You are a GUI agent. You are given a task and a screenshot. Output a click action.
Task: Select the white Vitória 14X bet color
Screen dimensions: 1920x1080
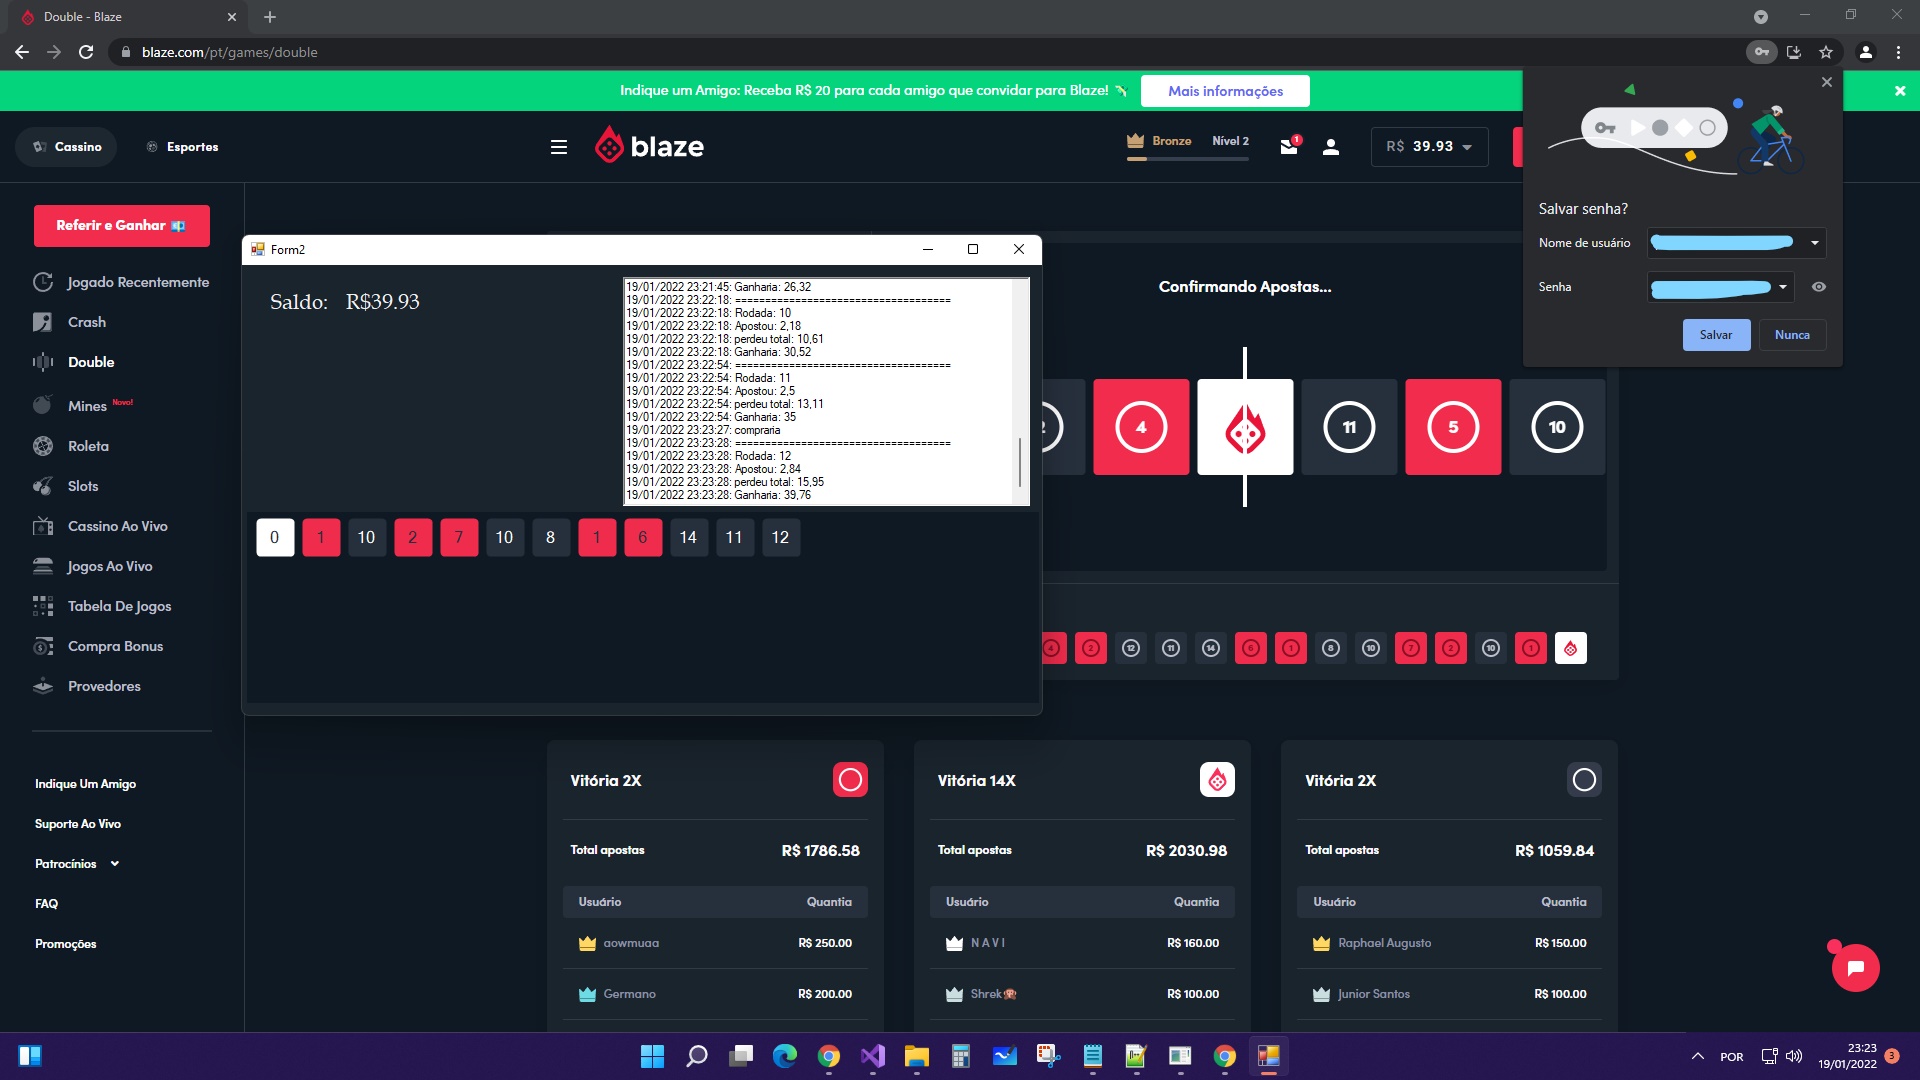(x=1217, y=780)
